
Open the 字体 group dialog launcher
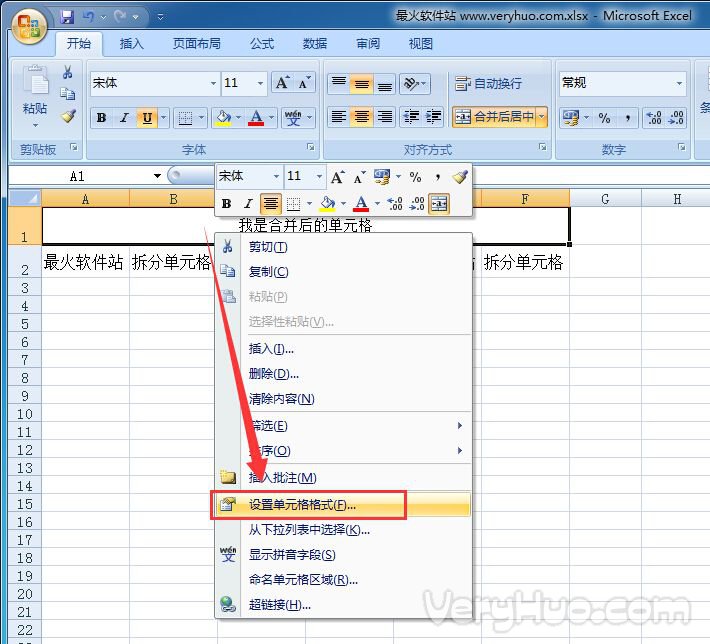[x=311, y=147]
